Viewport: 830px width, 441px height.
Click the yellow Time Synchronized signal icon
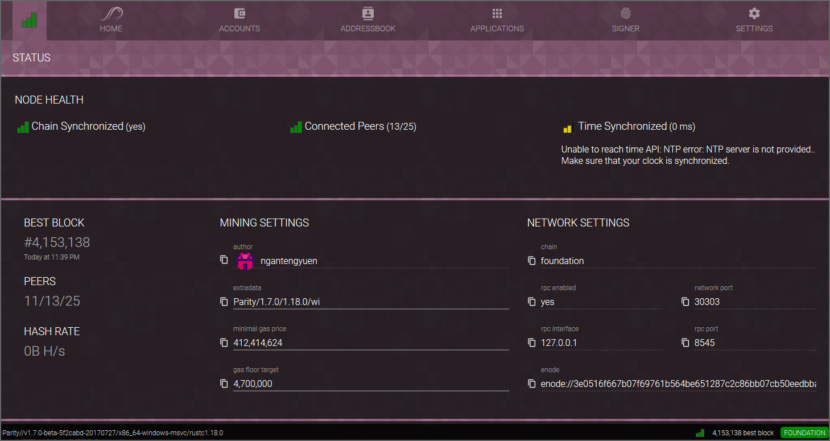[567, 128]
